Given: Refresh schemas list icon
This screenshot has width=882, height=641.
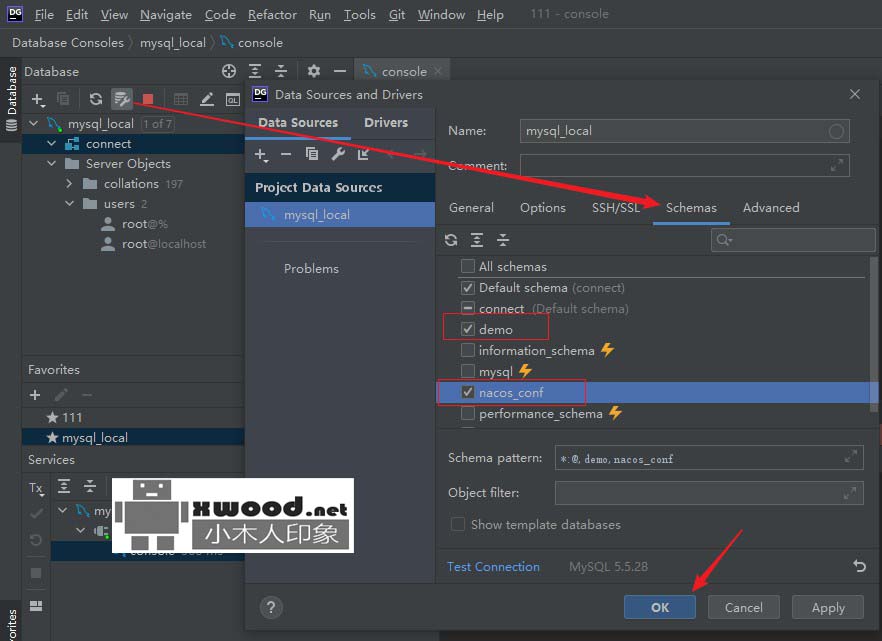Looking at the screenshot, I should (x=451, y=241).
